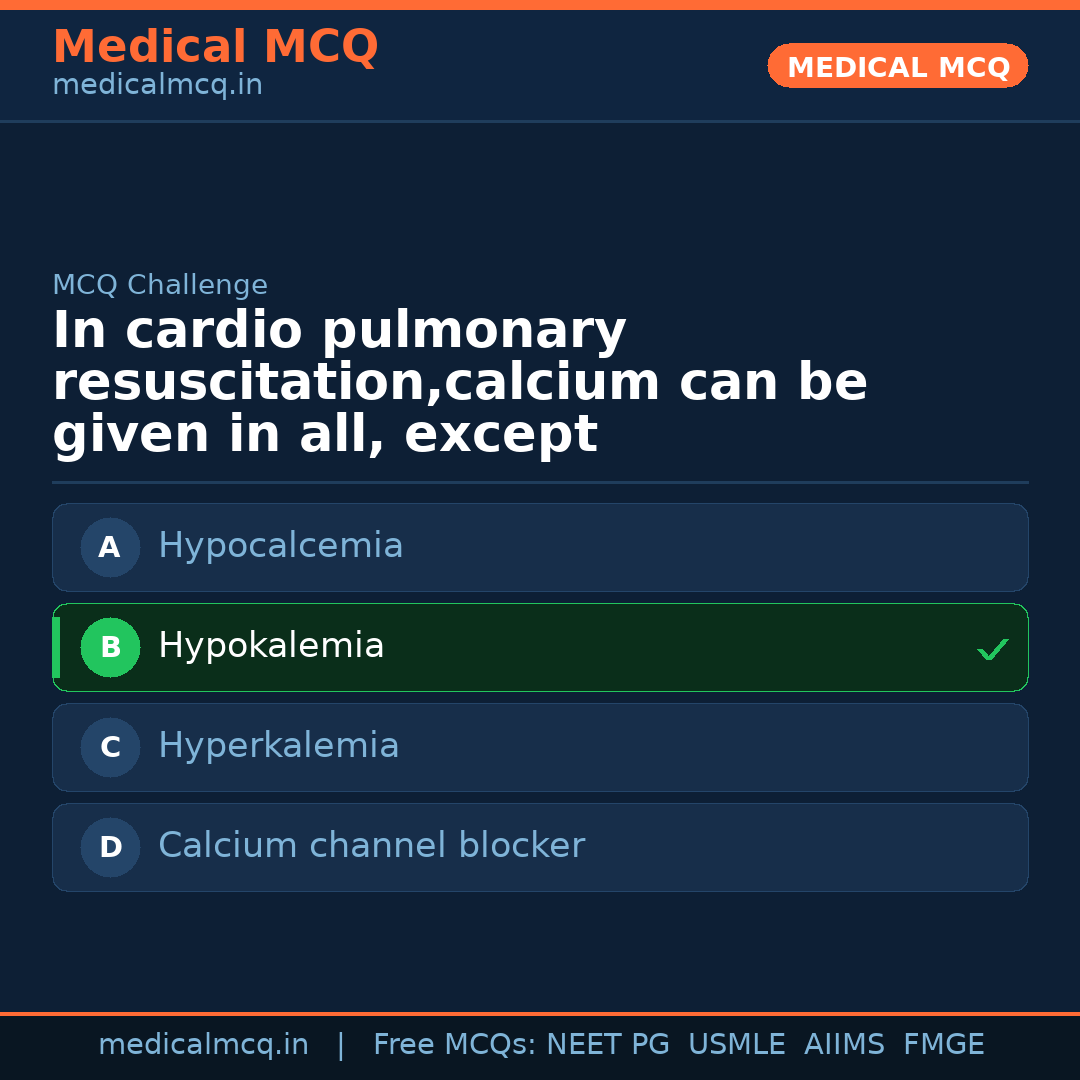Click the letter D option circle
Viewport: 1080px width, 1080px height.
pyautogui.click(x=110, y=847)
